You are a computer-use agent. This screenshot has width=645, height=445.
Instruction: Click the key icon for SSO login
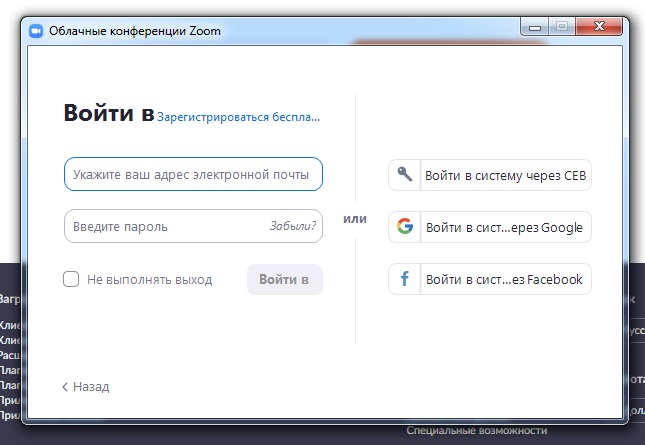click(x=405, y=174)
